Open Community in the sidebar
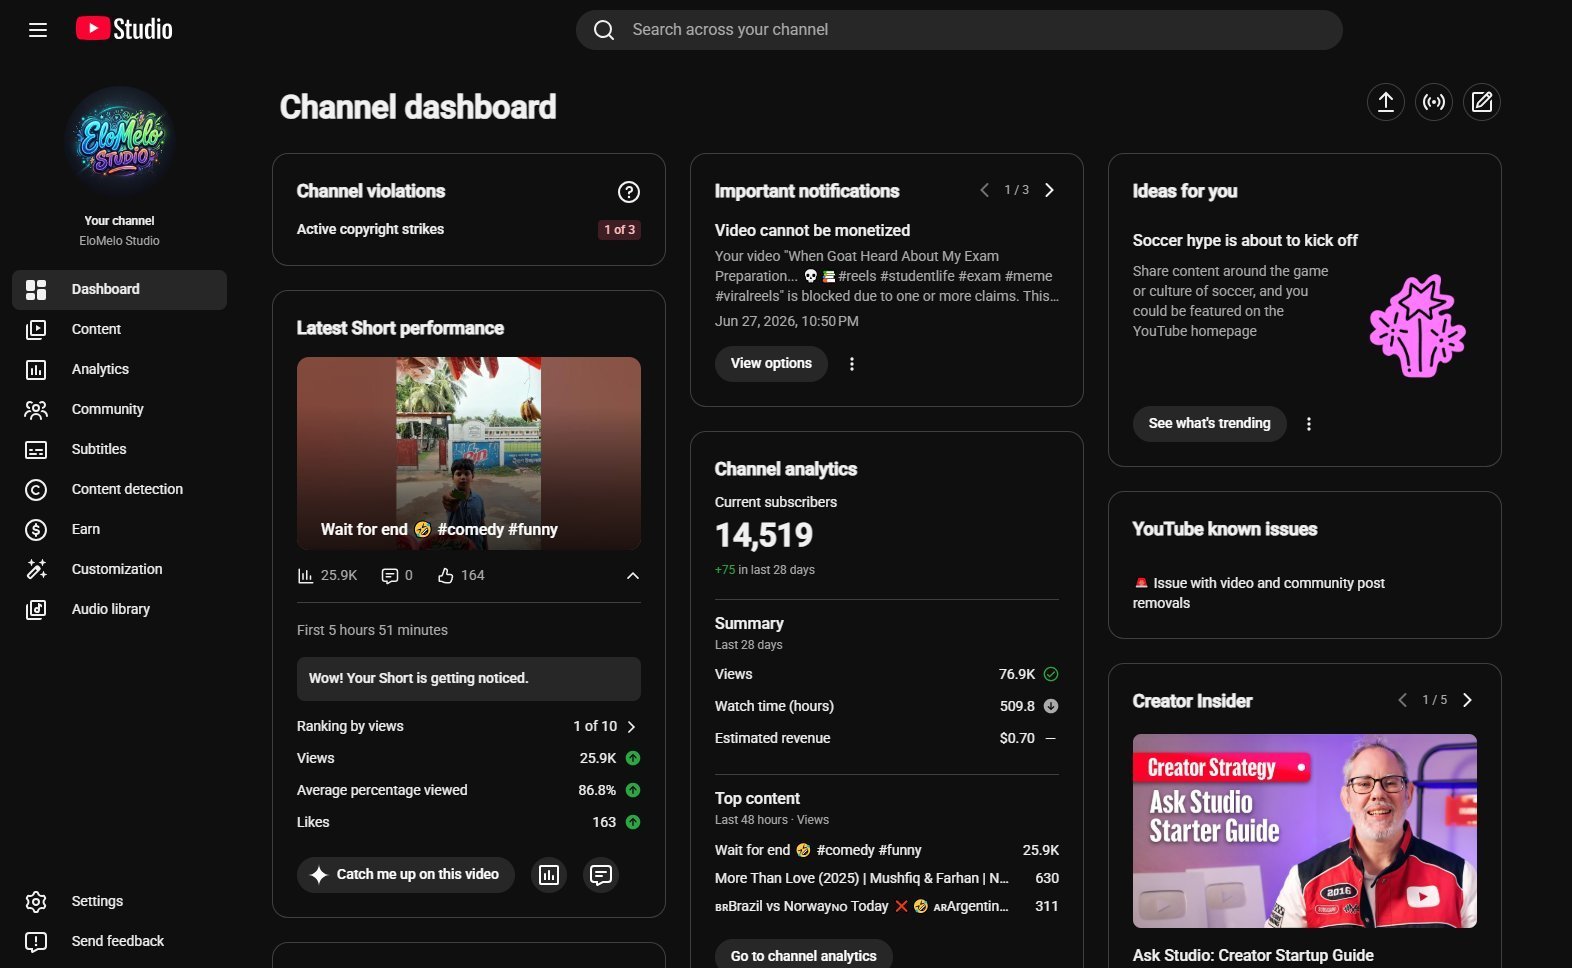This screenshot has height=968, width=1572. point(119,409)
